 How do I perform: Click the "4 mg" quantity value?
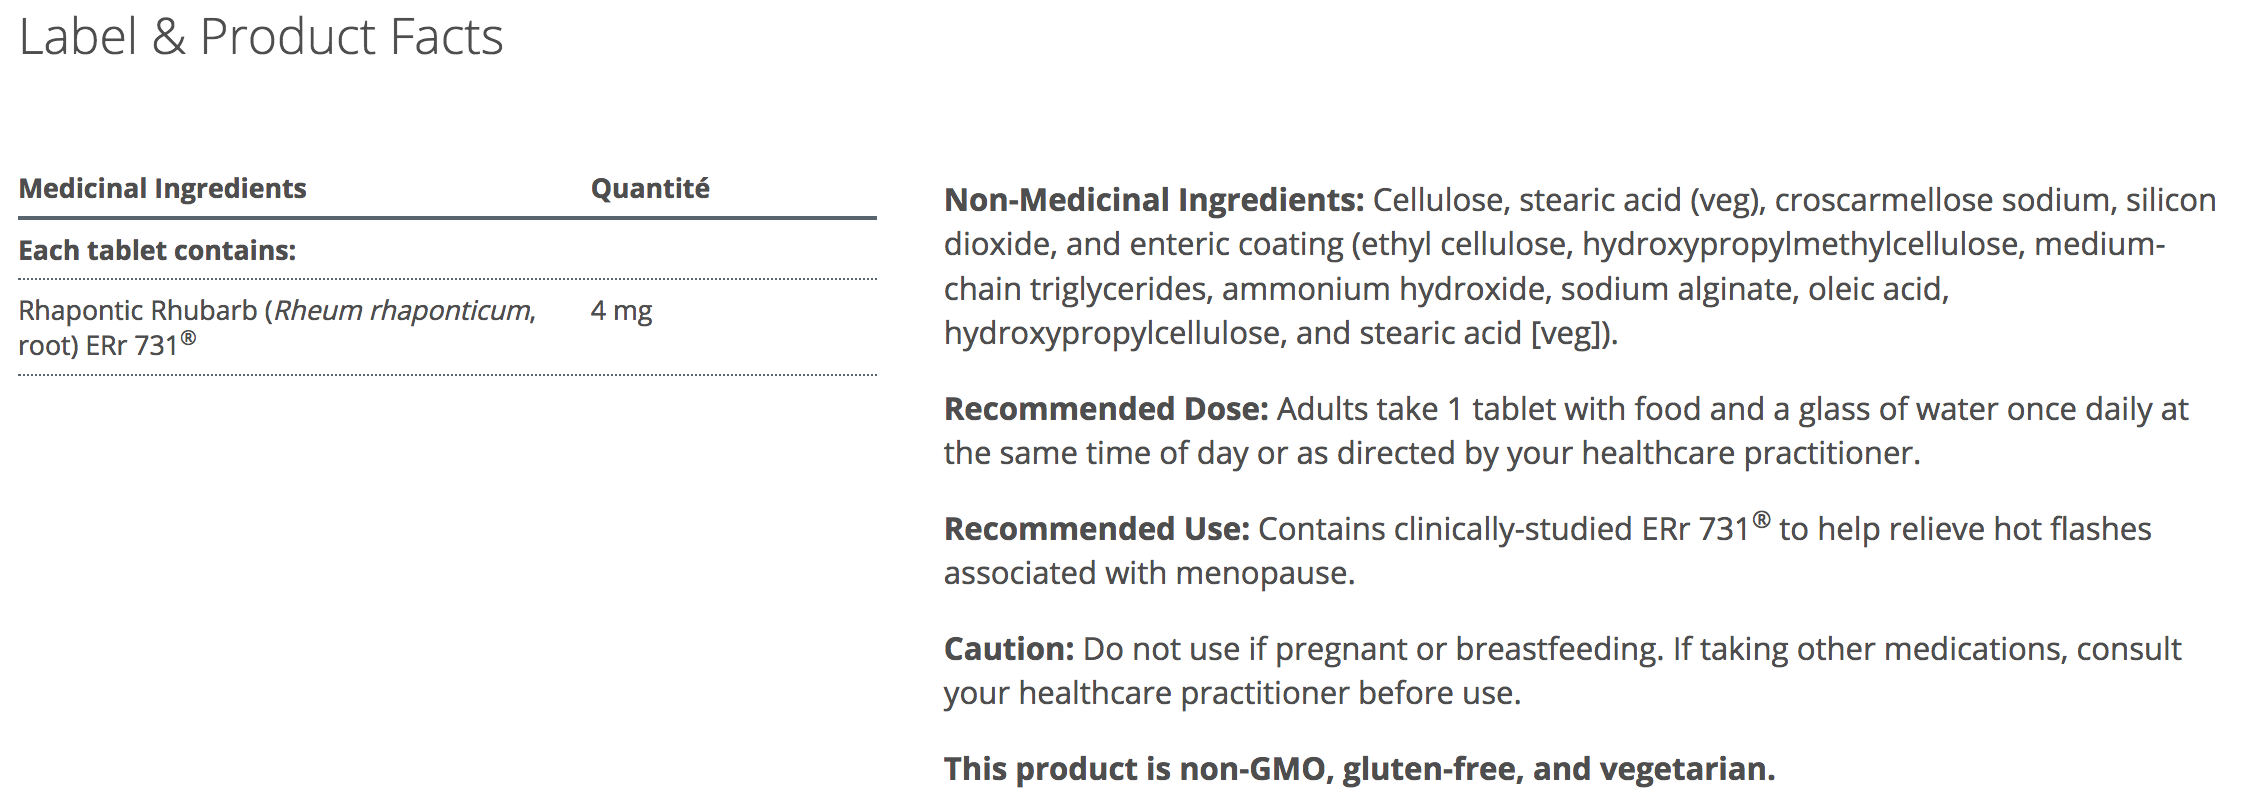pos(621,311)
